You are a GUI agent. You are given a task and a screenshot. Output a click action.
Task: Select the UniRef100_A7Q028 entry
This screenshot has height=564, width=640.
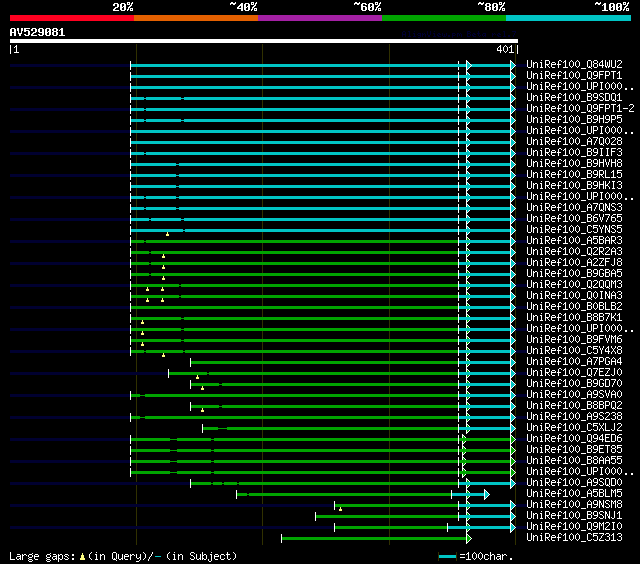pyautogui.click(x=574, y=142)
